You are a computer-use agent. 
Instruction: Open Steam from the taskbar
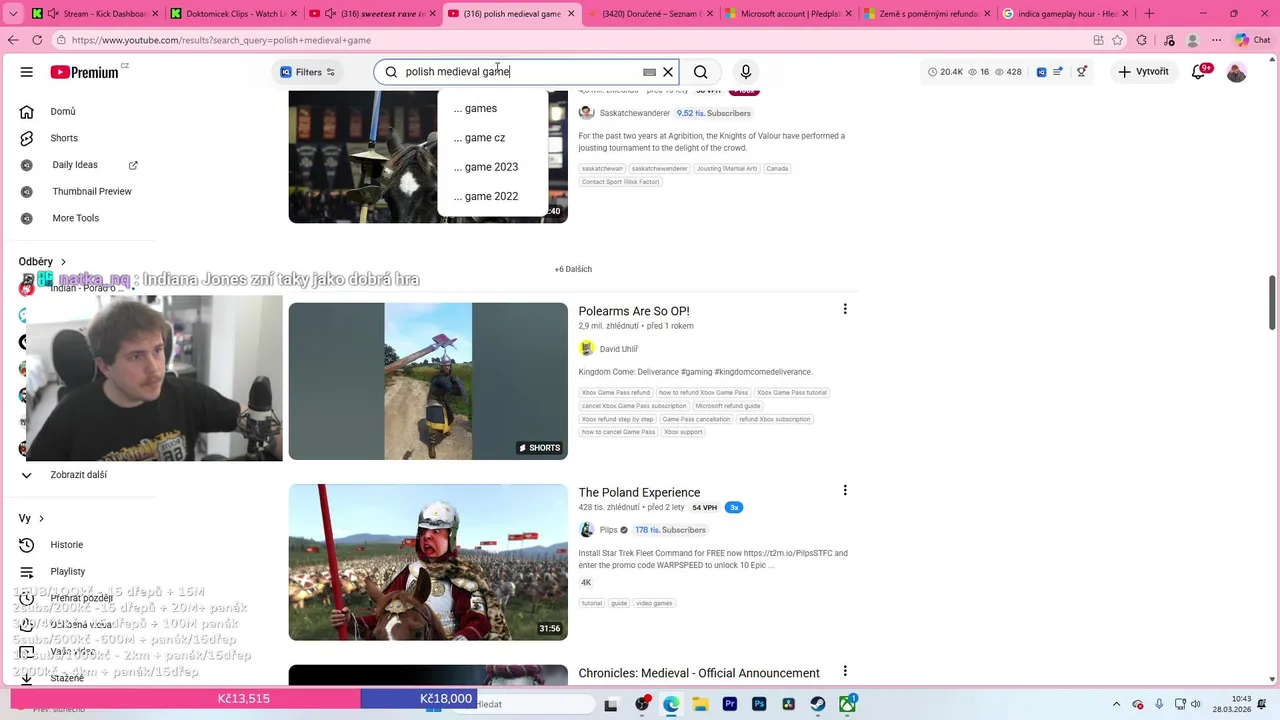pos(818,704)
